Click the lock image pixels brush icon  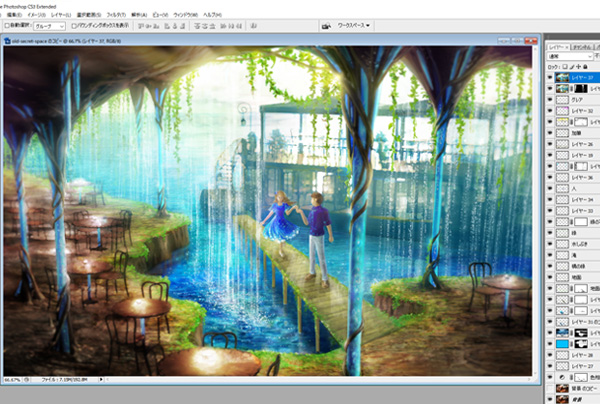point(572,67)
